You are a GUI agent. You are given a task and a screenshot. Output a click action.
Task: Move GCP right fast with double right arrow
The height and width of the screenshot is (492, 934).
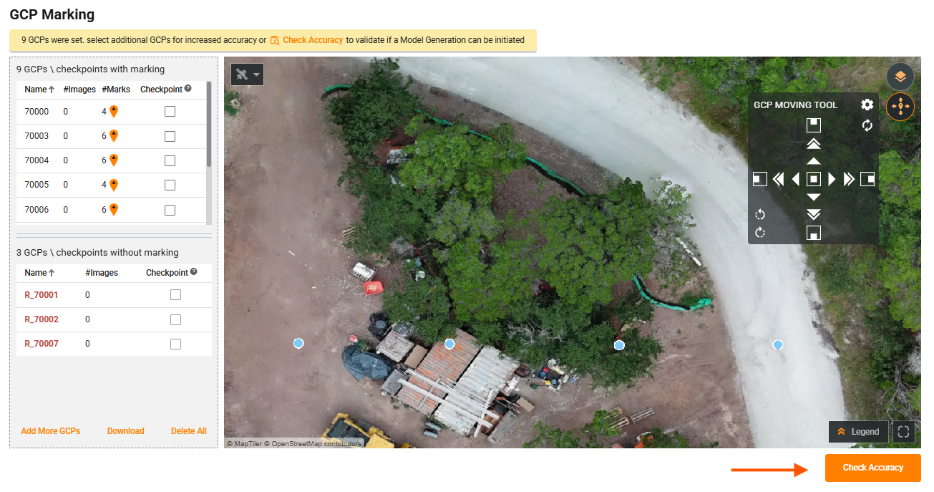[x=848, y=179]
